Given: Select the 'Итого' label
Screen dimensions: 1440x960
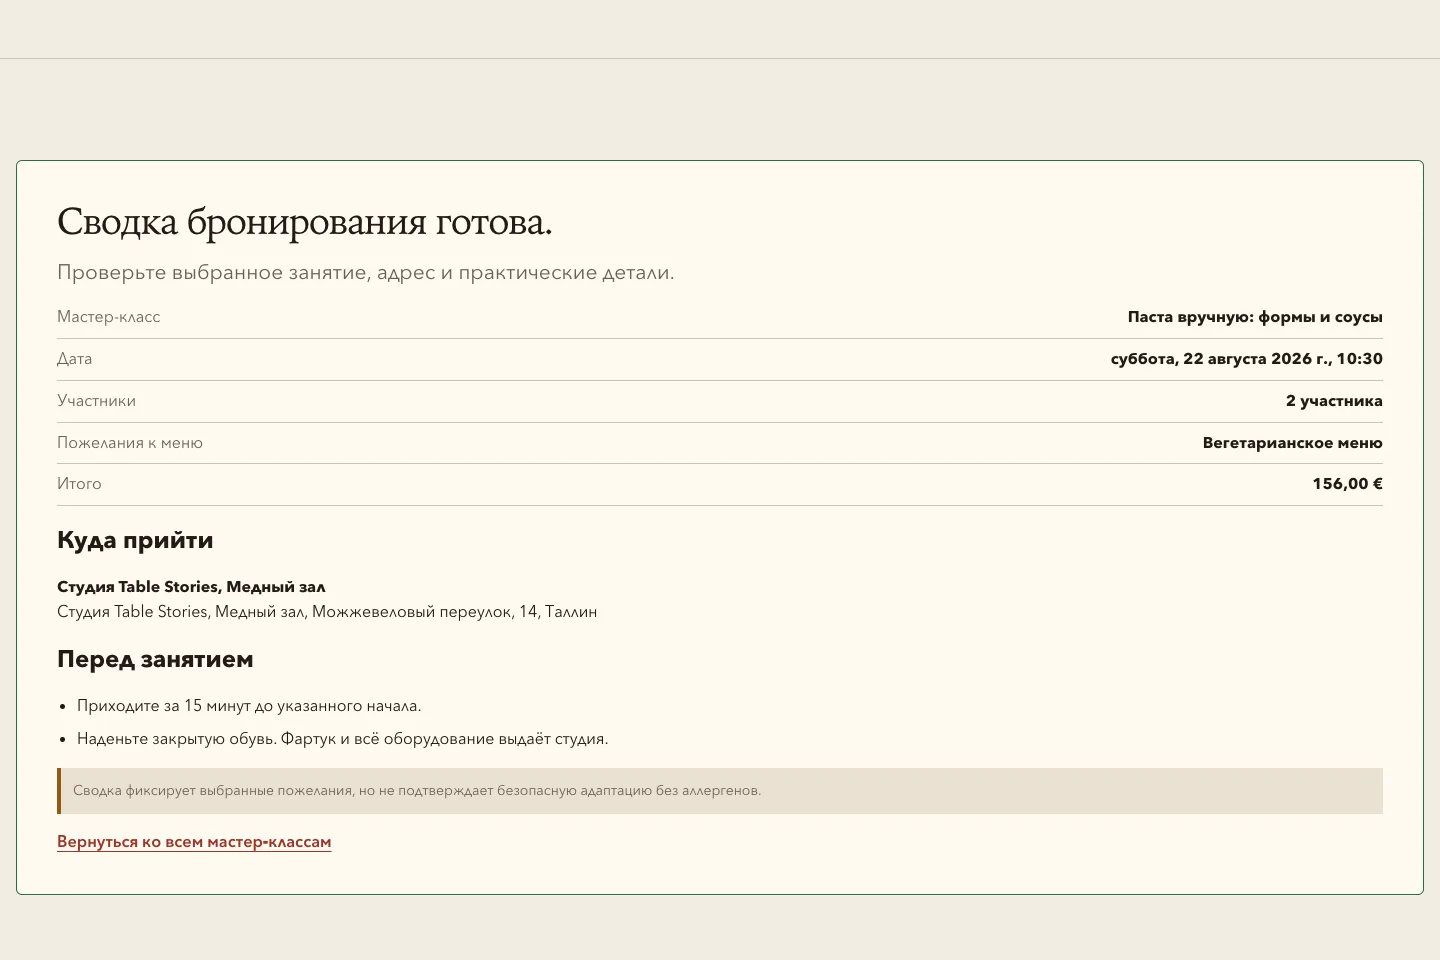Looking at the screenshot, I should click(x=79, y=484).
